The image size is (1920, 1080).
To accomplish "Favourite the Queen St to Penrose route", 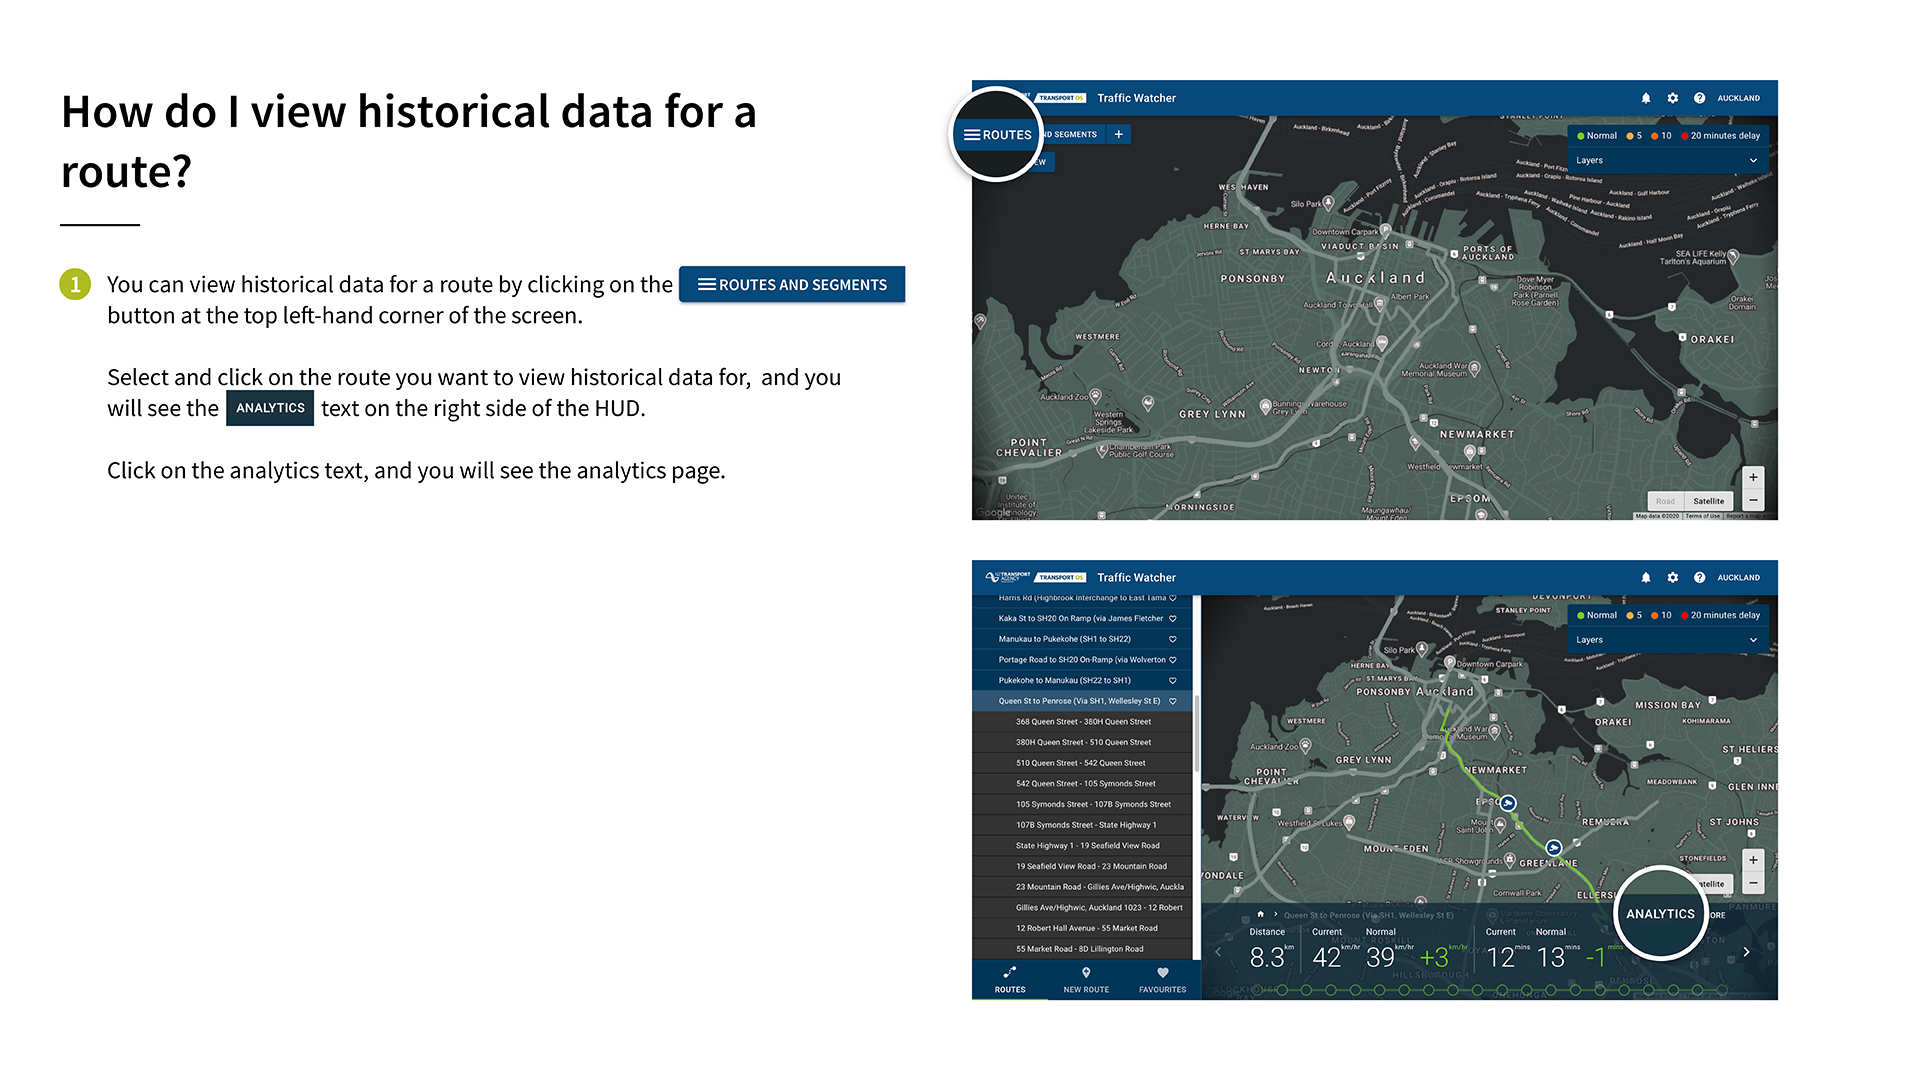I will click(x=1173, y=701).
